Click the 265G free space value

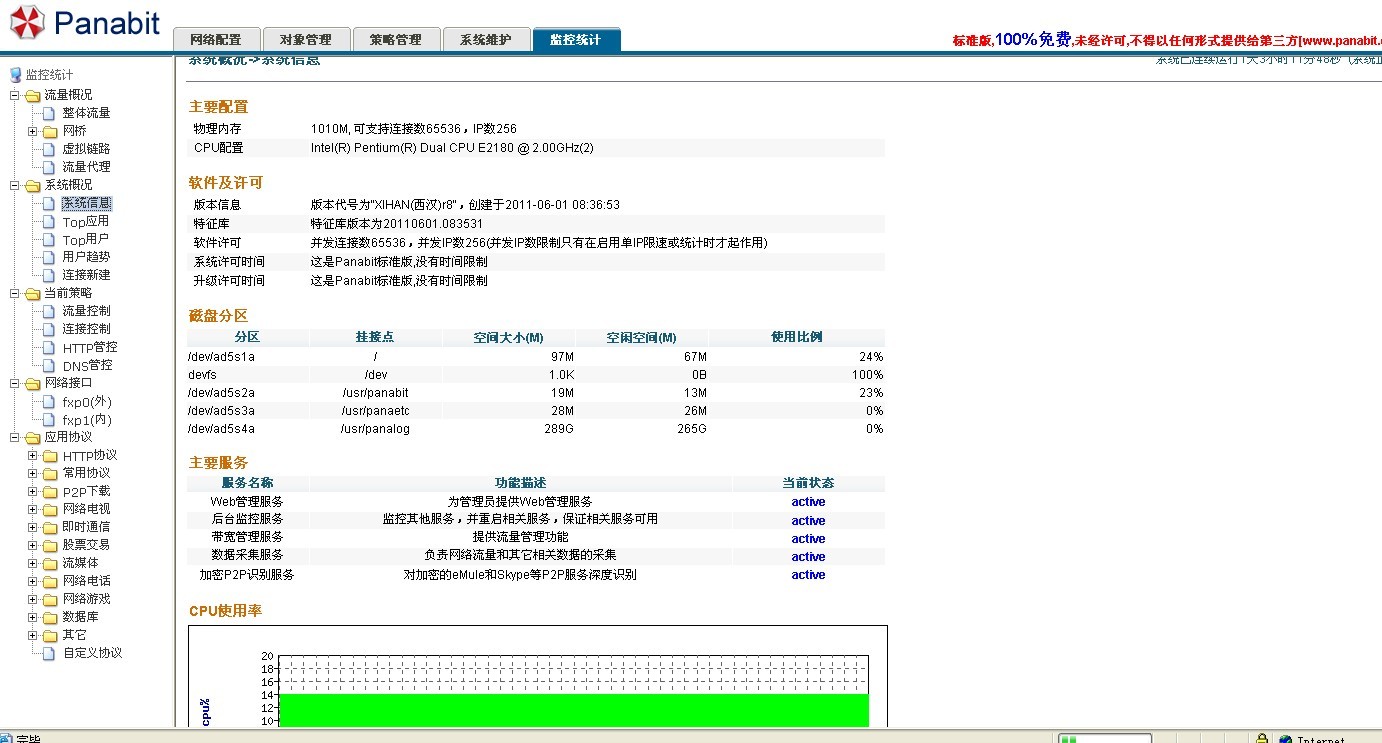(690, 429)
